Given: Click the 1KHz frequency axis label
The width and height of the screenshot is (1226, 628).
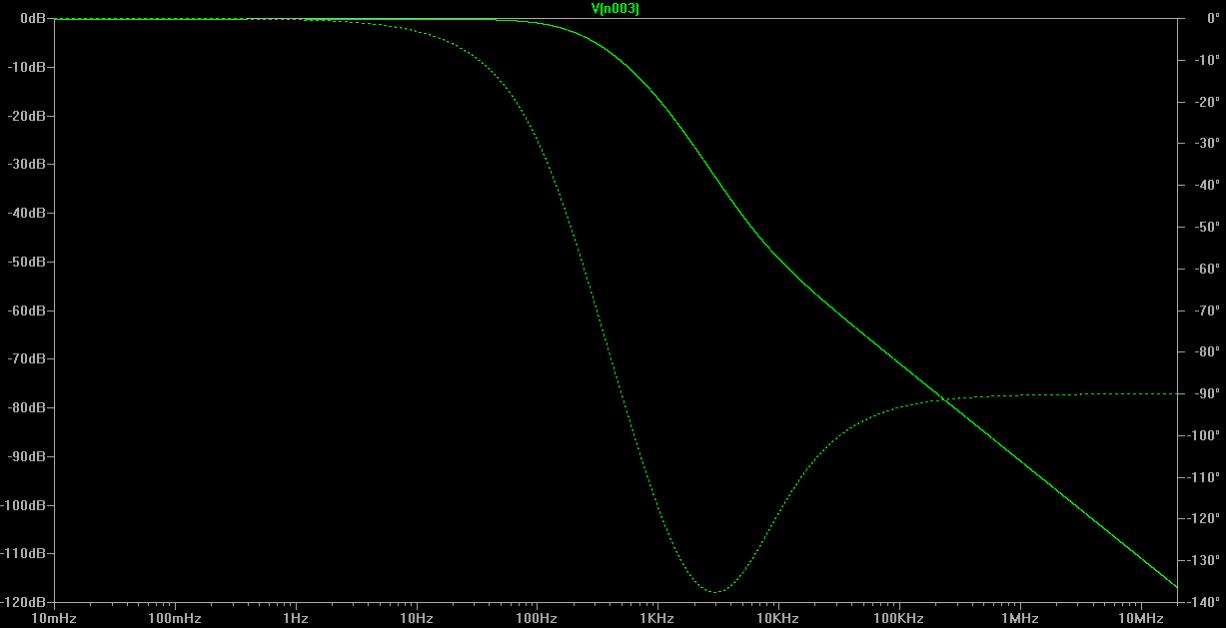Looking at the screenshot, I should tap(657, 619).
